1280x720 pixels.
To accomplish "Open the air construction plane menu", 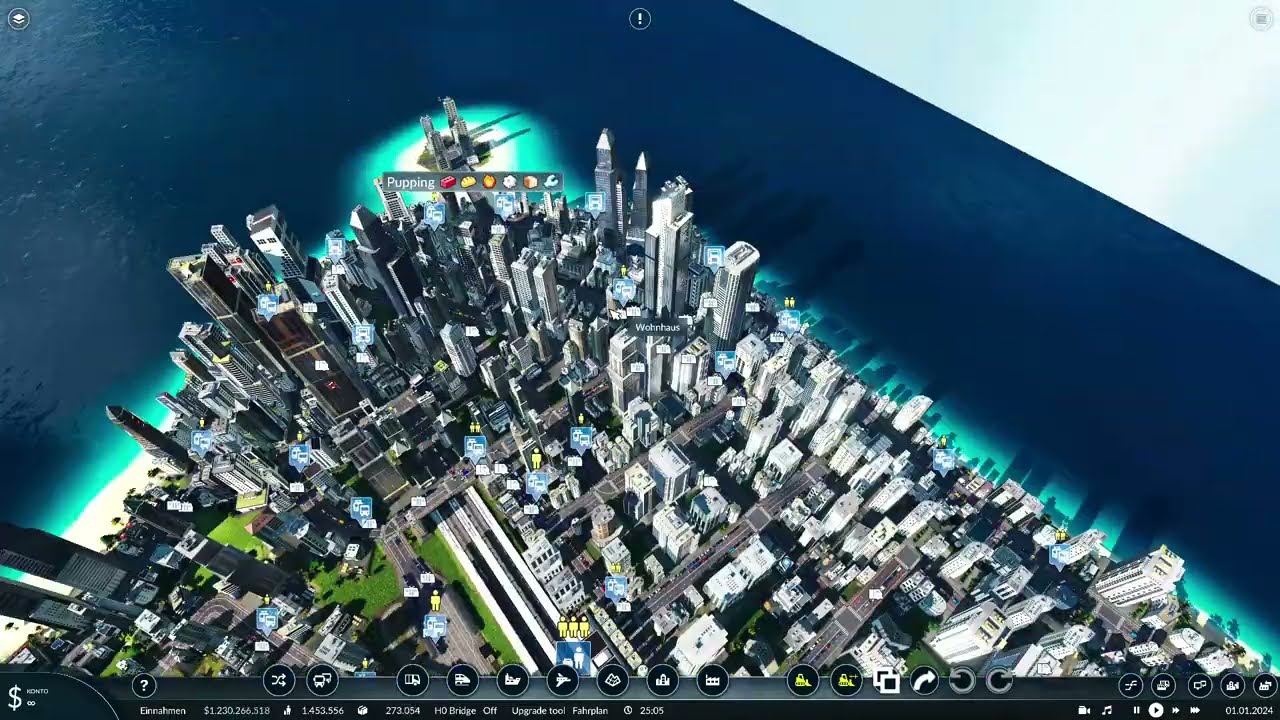I will (x=562, y=681).
